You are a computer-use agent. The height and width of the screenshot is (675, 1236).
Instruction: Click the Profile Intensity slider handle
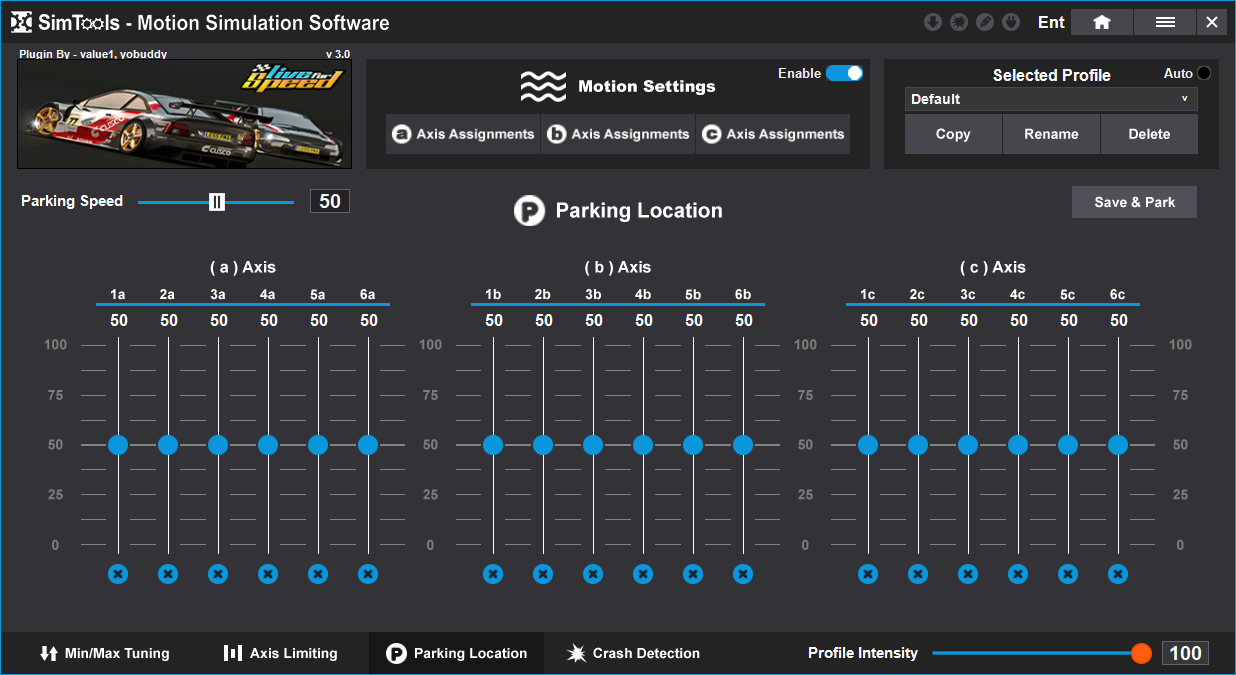(x=1141, y=653)
